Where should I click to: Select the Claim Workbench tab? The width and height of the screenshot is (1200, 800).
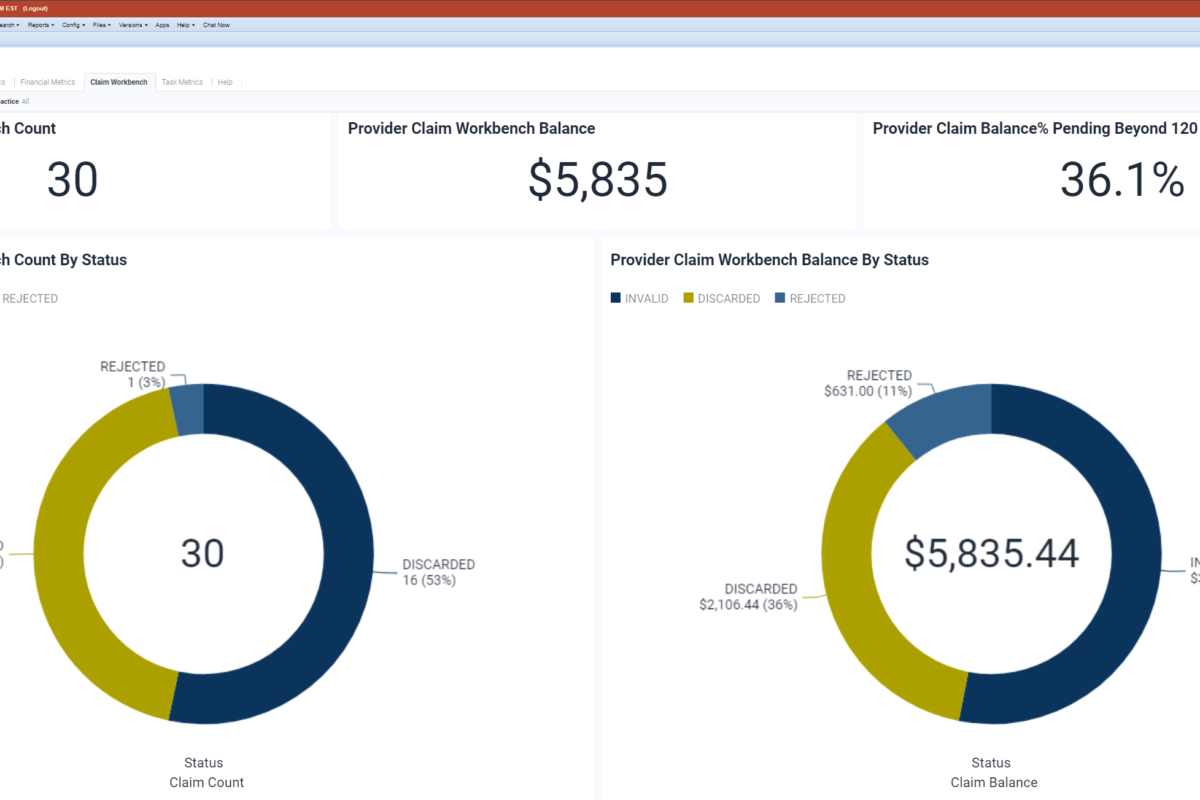tap(119, 82)
